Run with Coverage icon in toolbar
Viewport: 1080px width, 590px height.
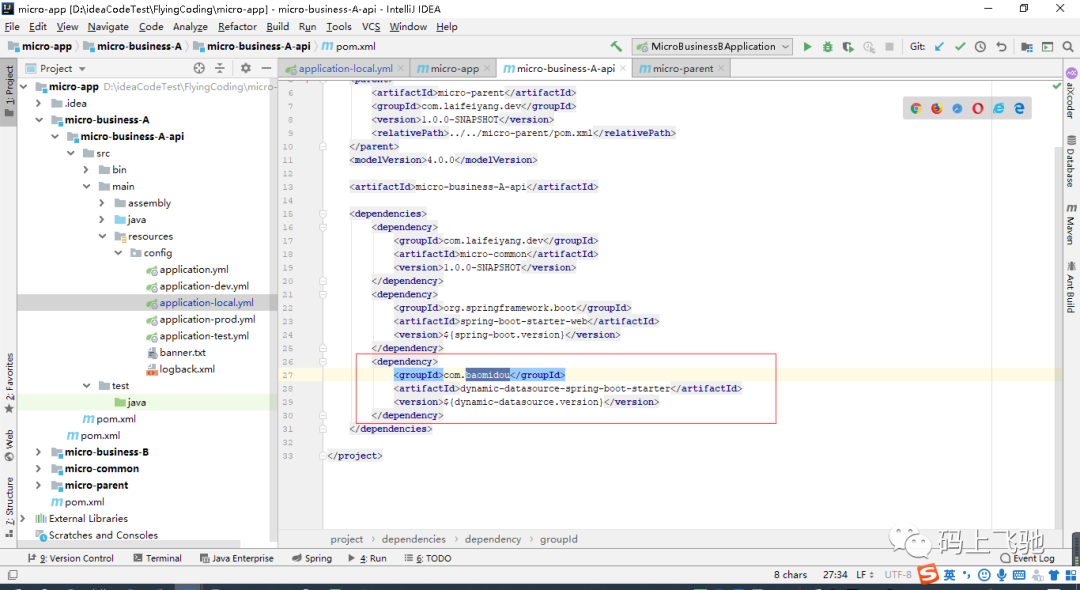pyautogui.click(x=849, y=47)
